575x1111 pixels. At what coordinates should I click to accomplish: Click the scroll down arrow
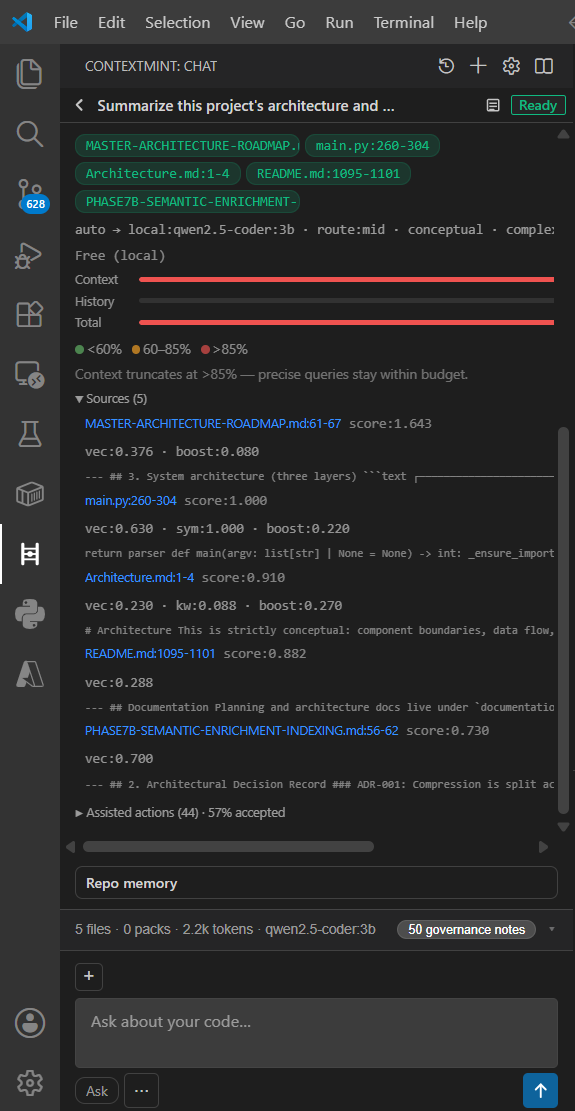click(563, 827)
